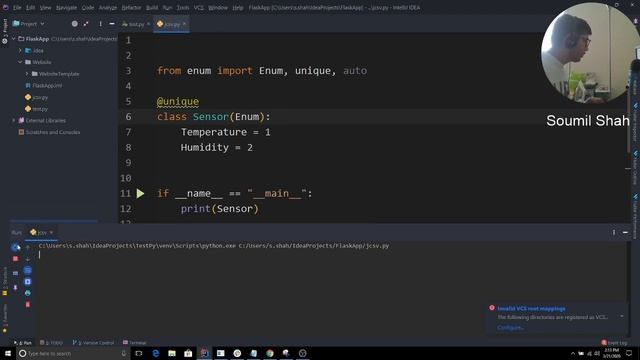Viewport: 640px width, 360px height.
Task: Open the Tools menu
Action: 182,7
